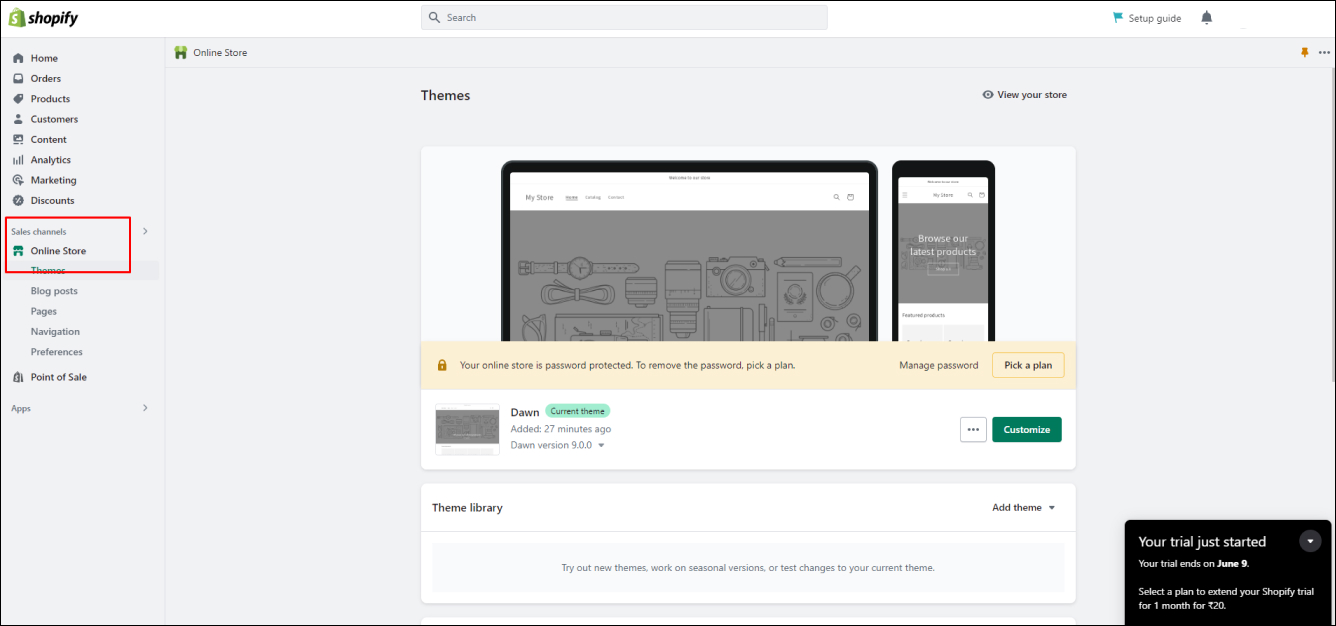
Task: Open the page header three-dots menu
Action: click(x=1324, y=53)
